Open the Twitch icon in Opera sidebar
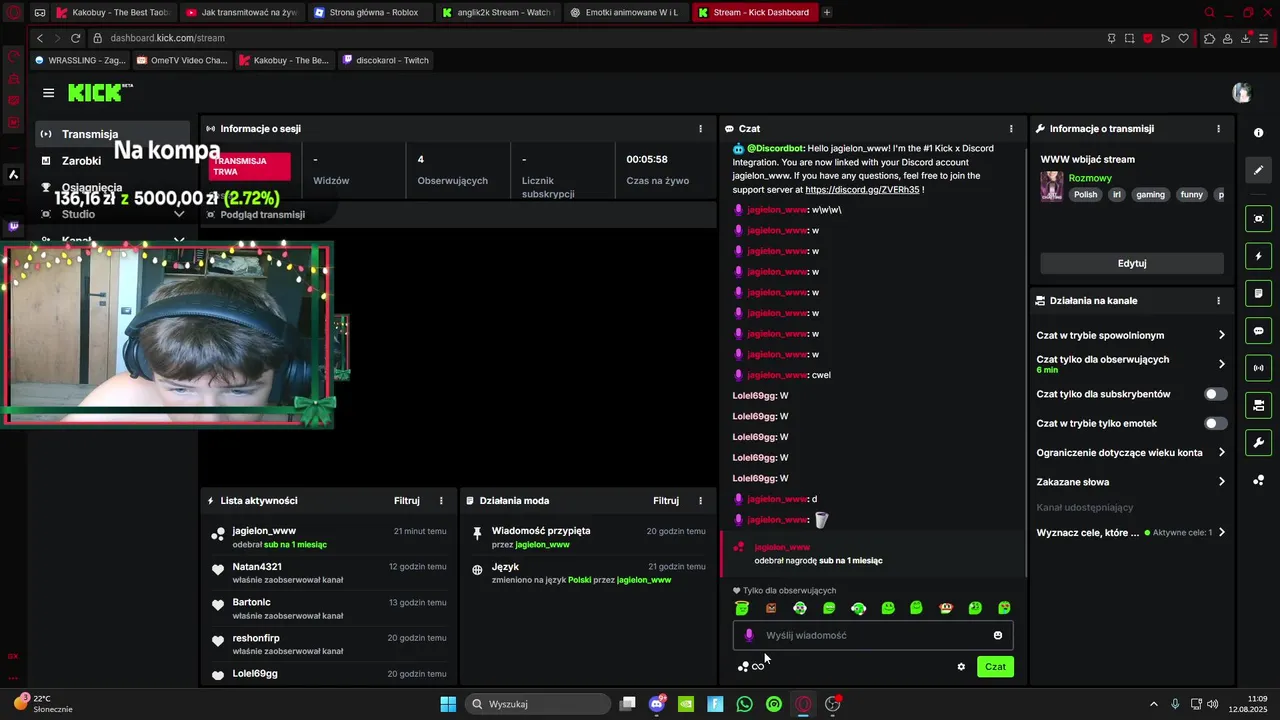Screen dimensions: 1280x720 pos(13,226)
